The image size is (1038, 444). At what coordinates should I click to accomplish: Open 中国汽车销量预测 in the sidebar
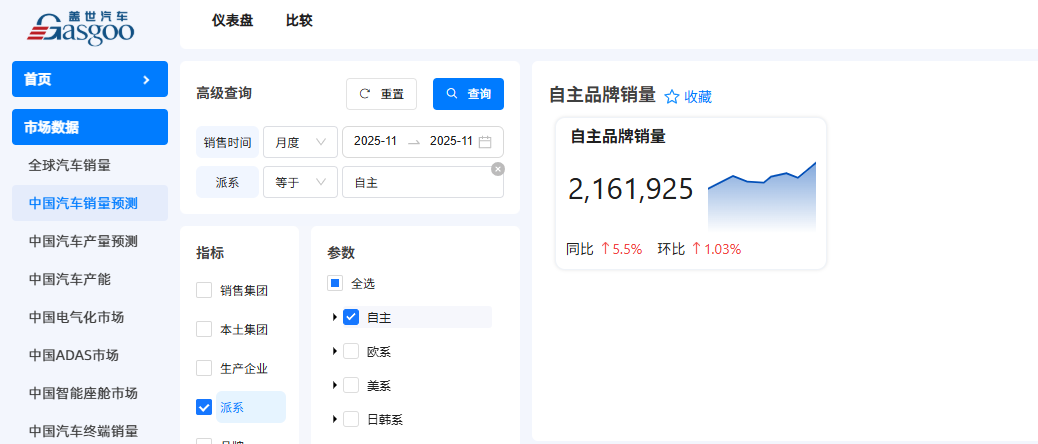(x=90, y=203)
